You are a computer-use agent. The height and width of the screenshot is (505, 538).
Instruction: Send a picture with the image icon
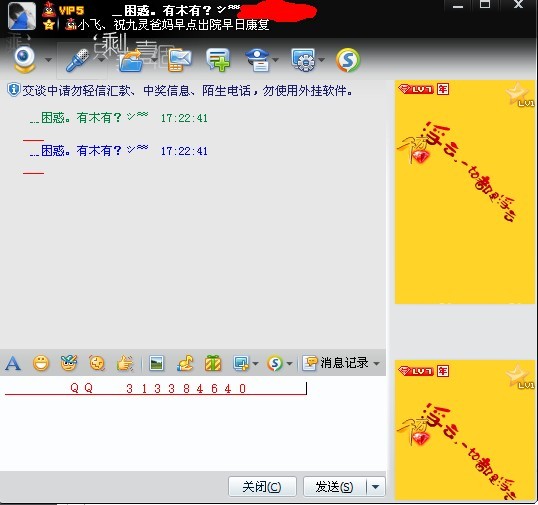[x=157, y=363]
